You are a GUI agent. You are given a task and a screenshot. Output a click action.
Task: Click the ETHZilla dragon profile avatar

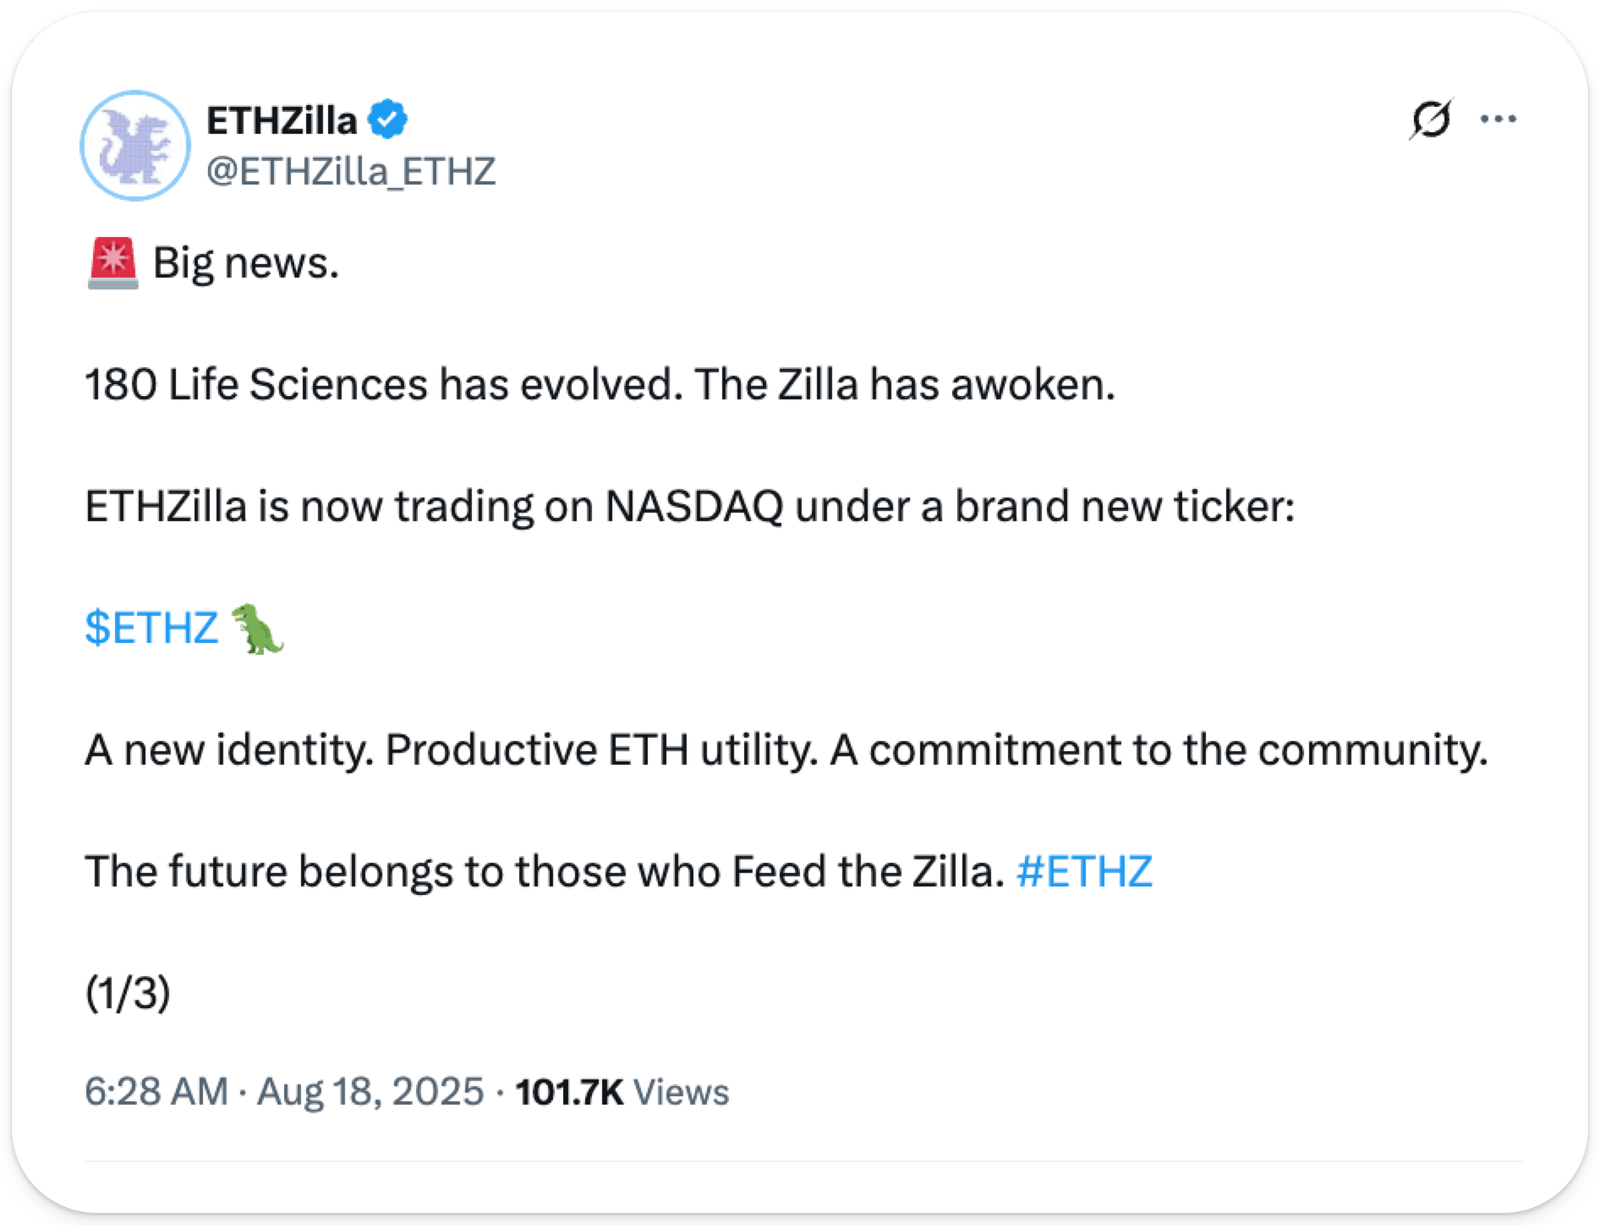(135, 146)
